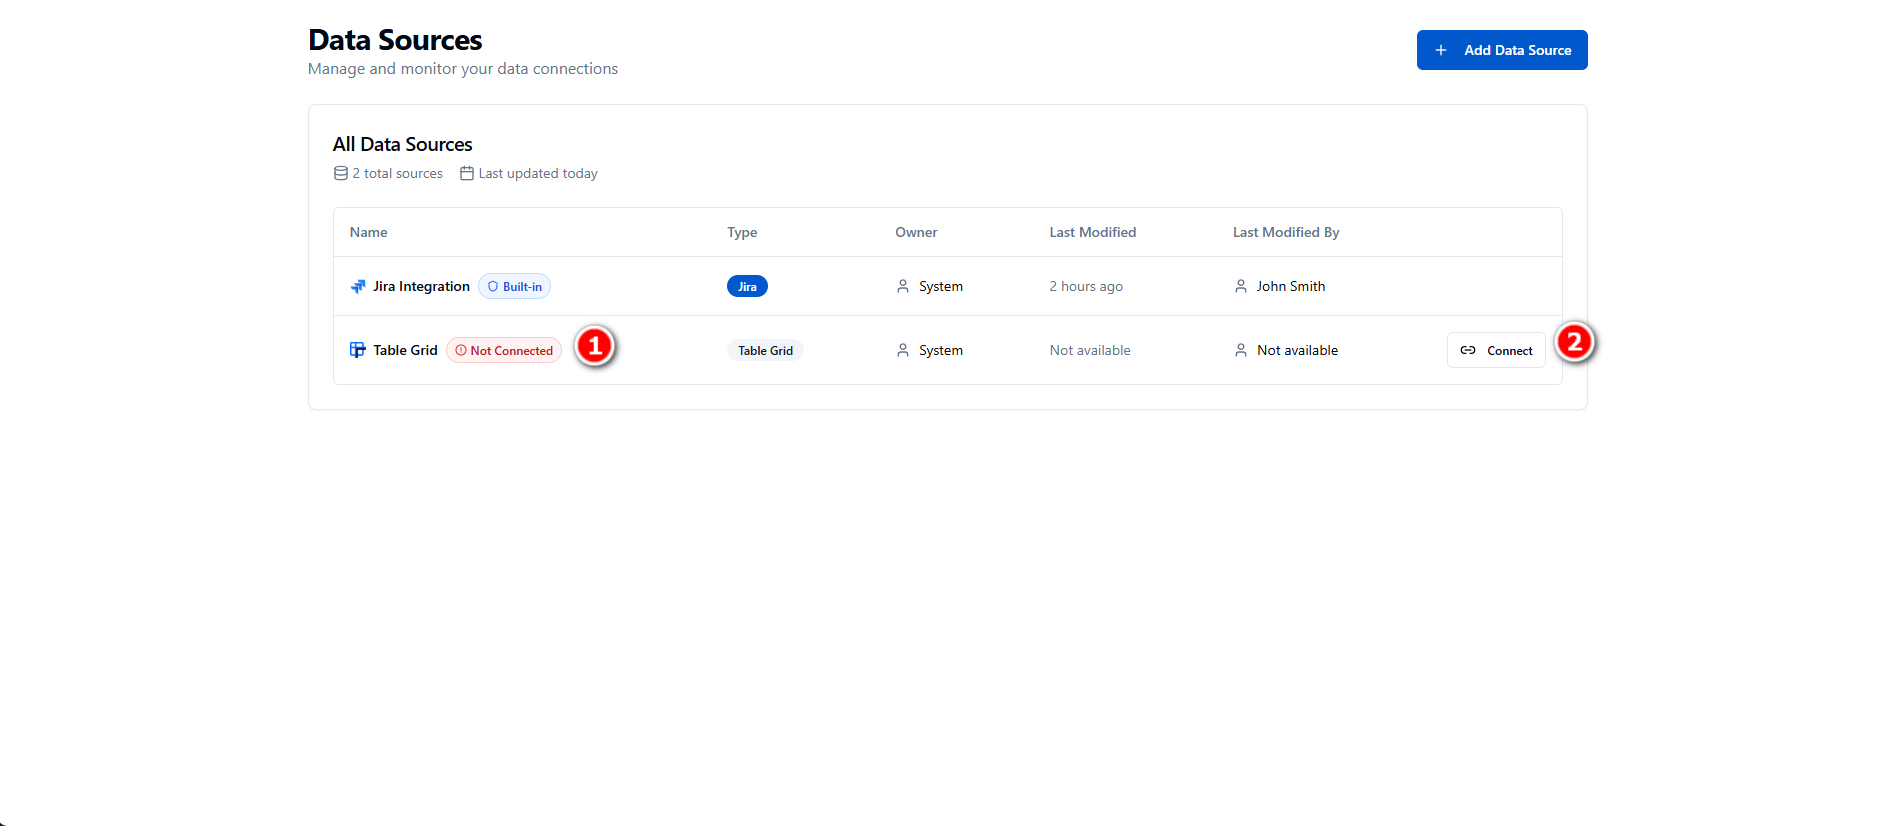Click the shield icon in Built-in badge
The width and height of the screenshot is (1883, 826).
coord(493,286)
